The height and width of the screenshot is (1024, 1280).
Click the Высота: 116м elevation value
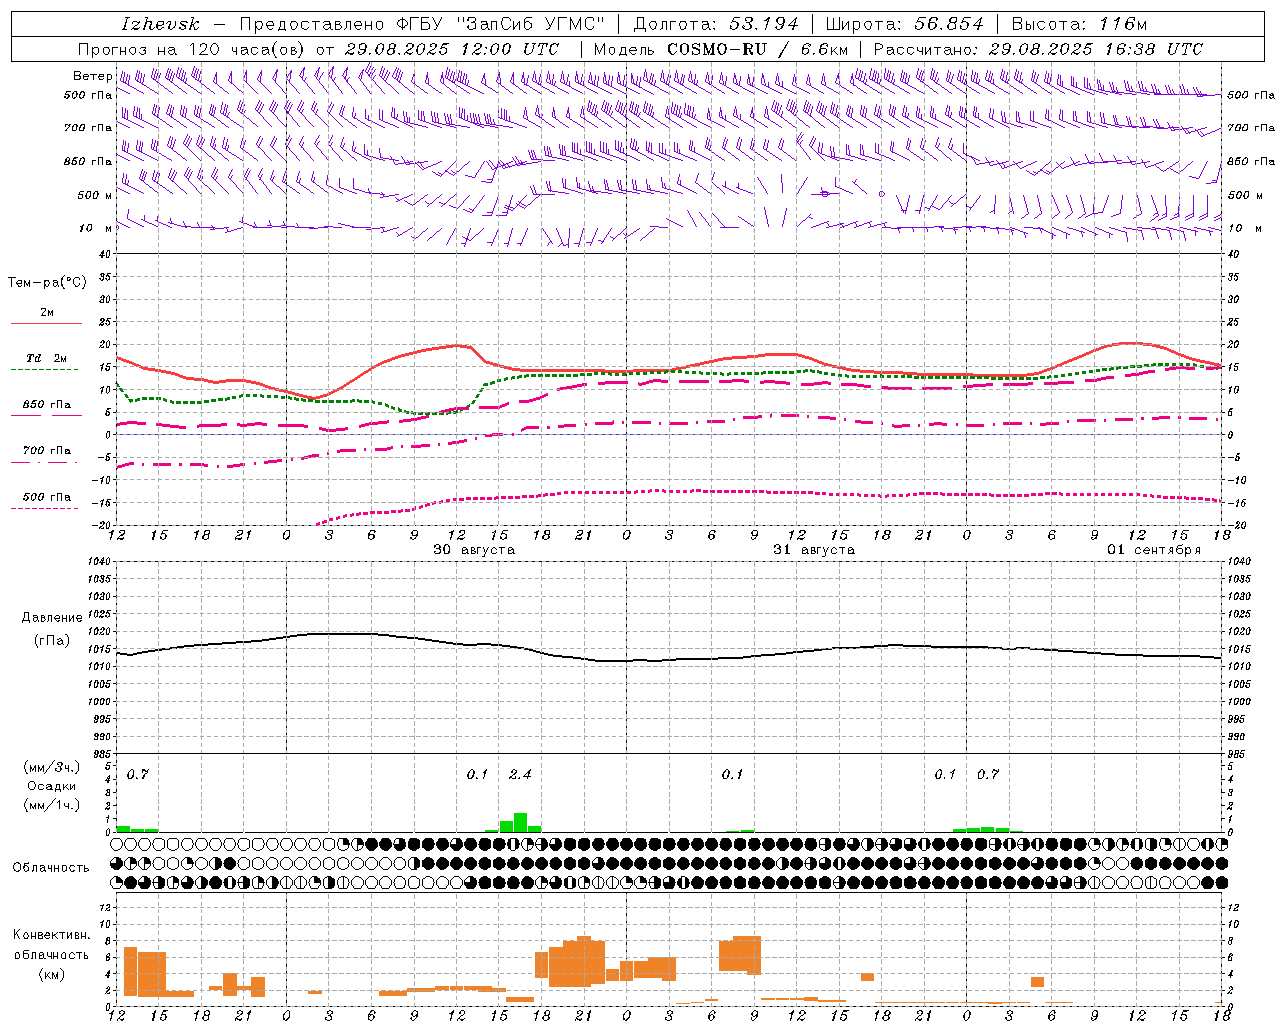(1079, 24)
